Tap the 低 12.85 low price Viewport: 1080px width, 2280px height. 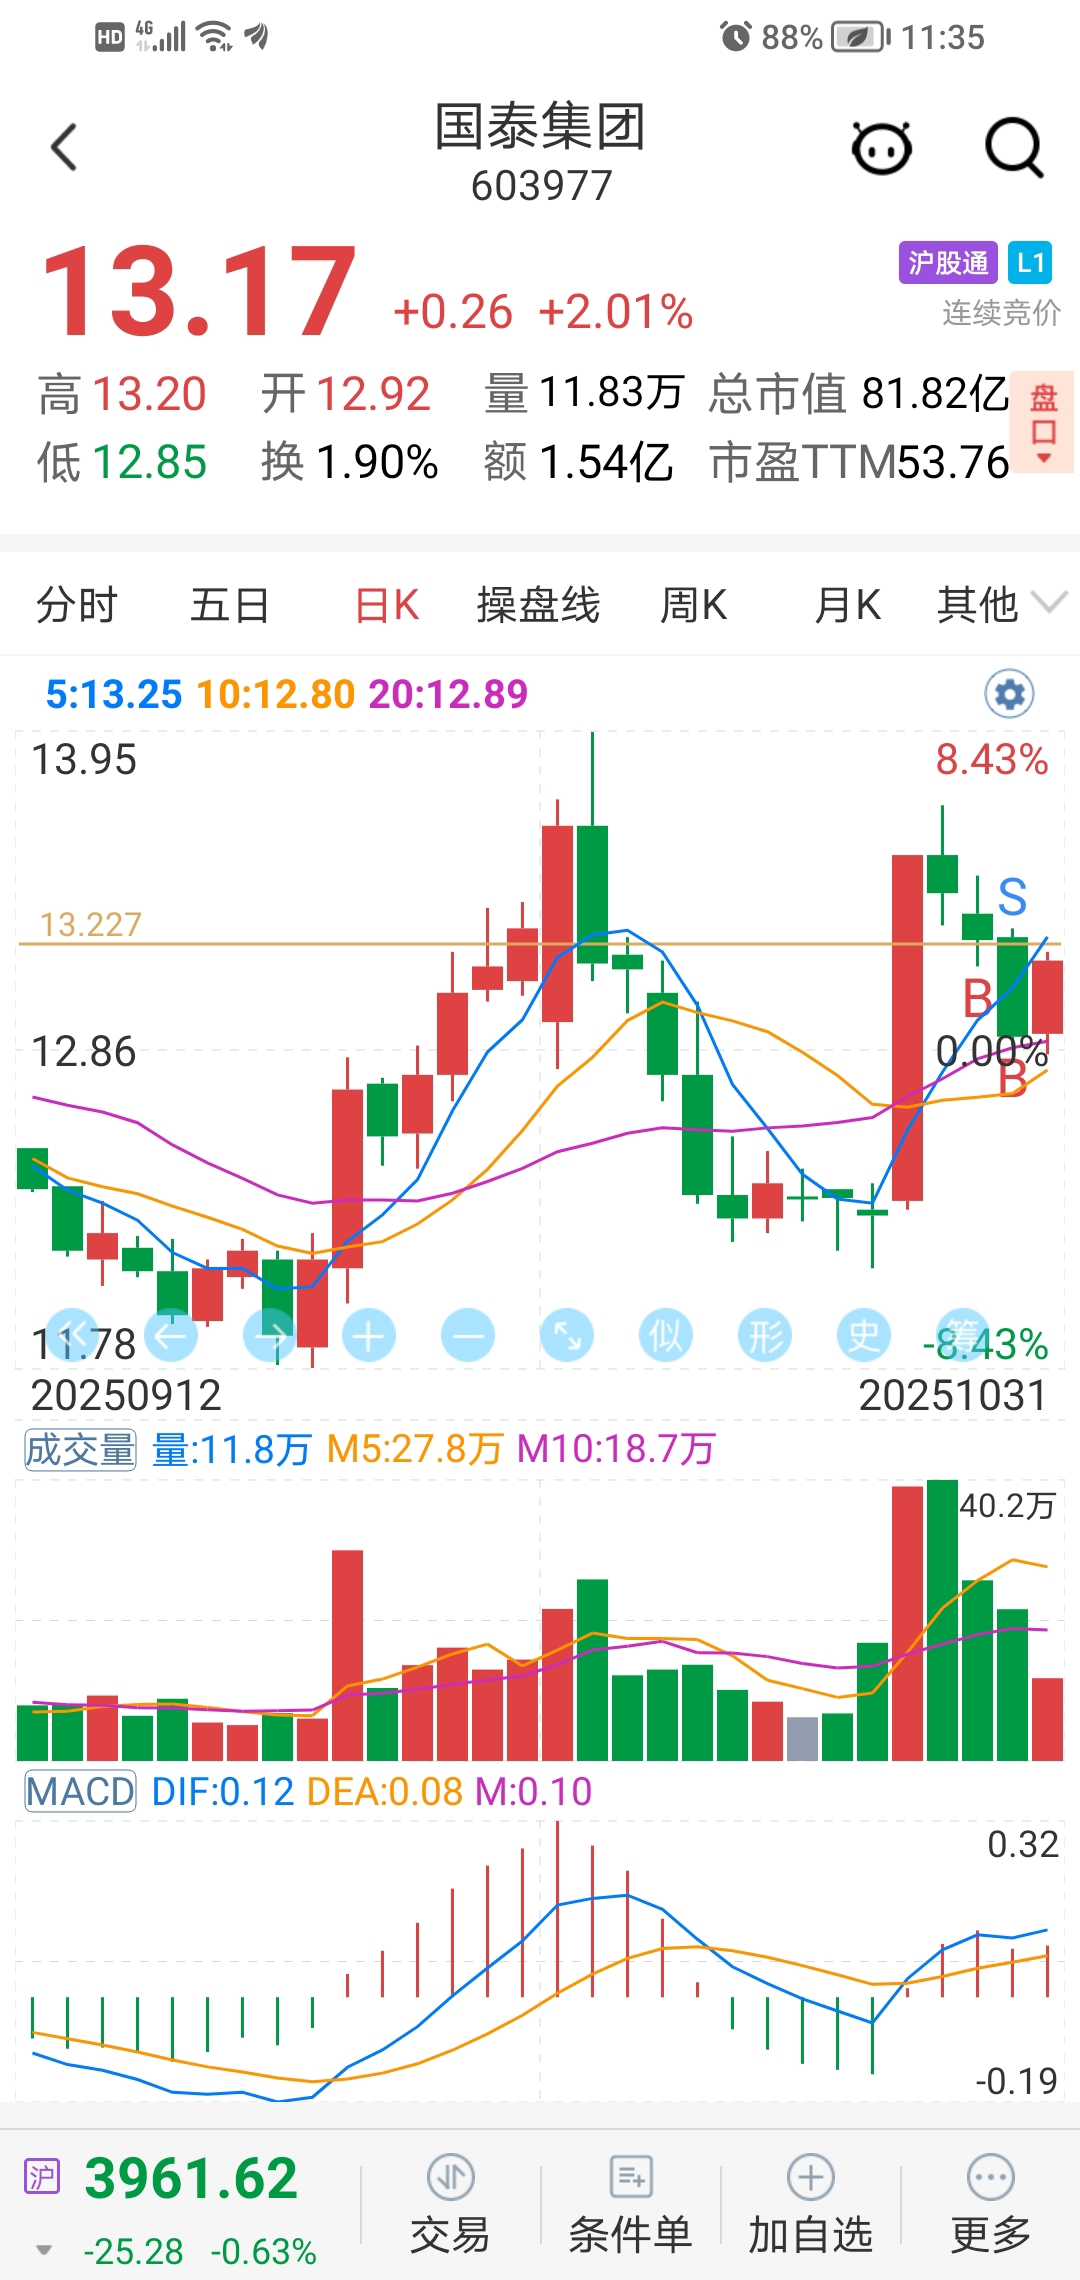point(122,462)
